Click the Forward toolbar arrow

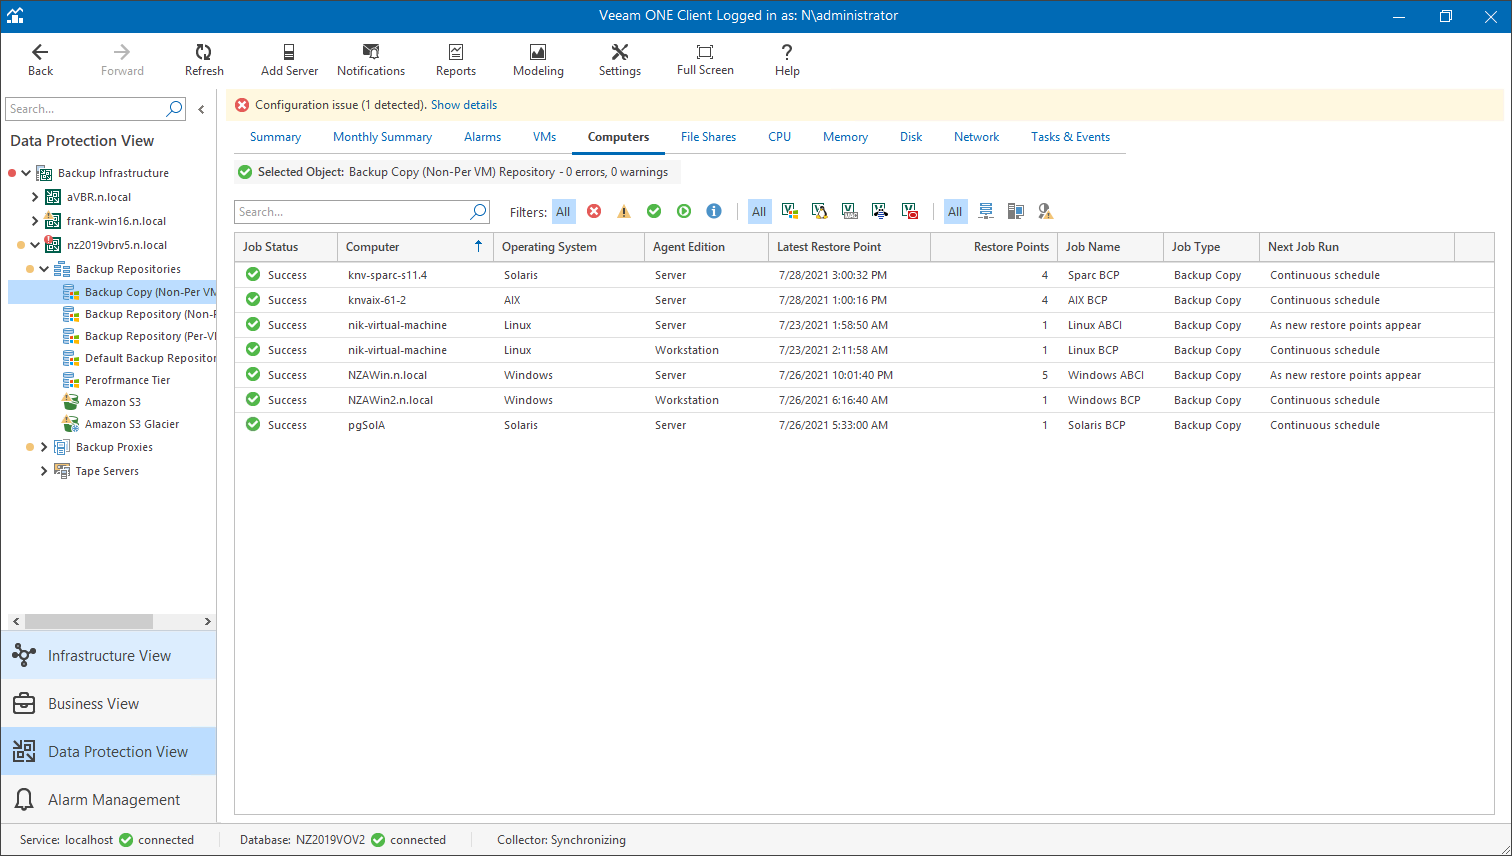(x=122, y=60)
